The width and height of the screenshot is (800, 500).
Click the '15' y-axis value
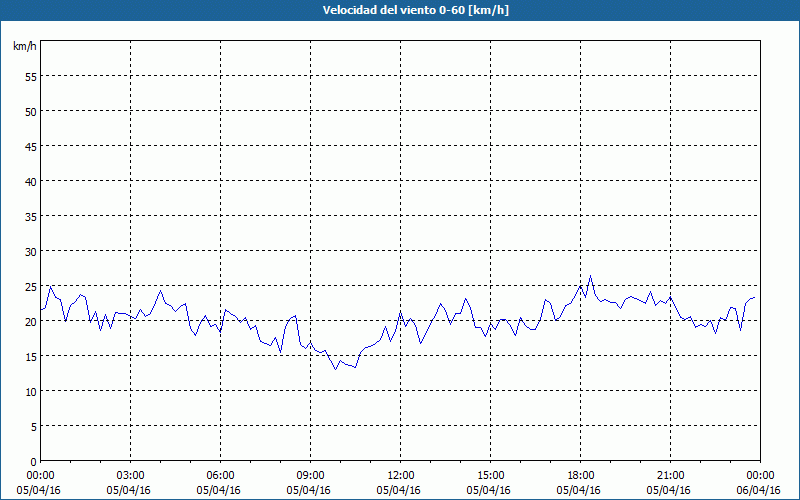(x=31, y=357)
